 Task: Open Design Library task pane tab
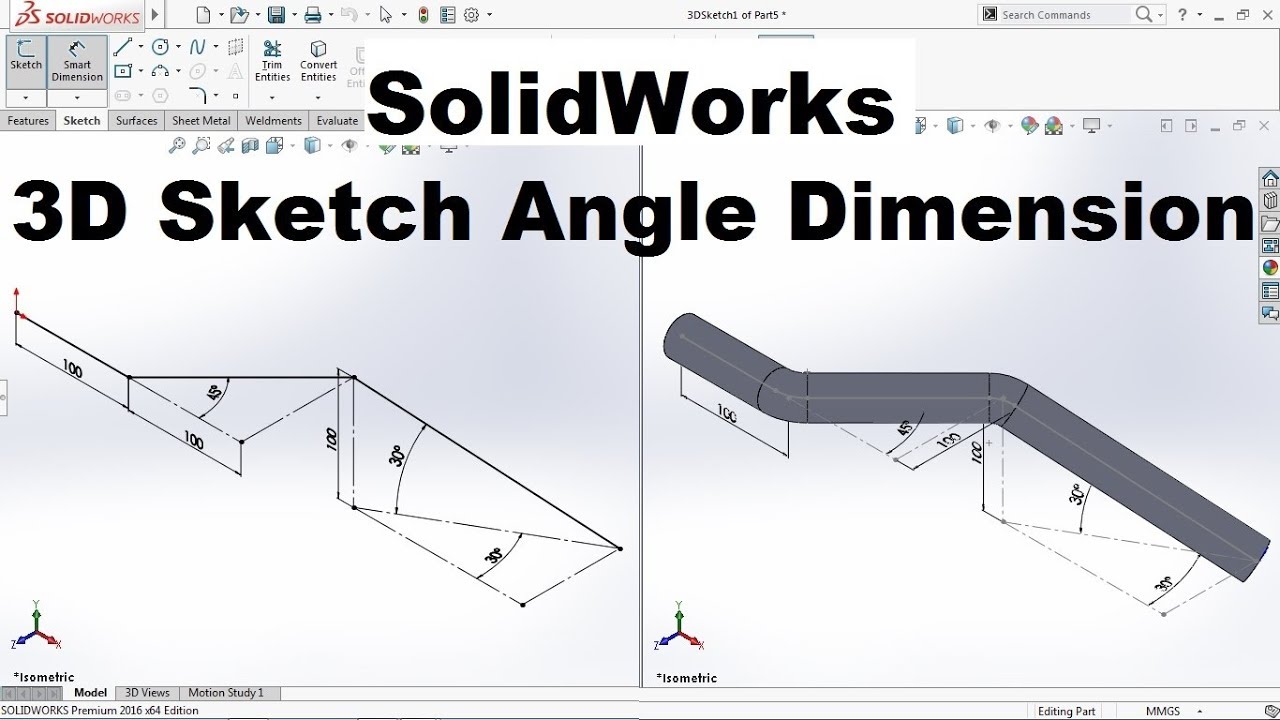pos(1270,201)
